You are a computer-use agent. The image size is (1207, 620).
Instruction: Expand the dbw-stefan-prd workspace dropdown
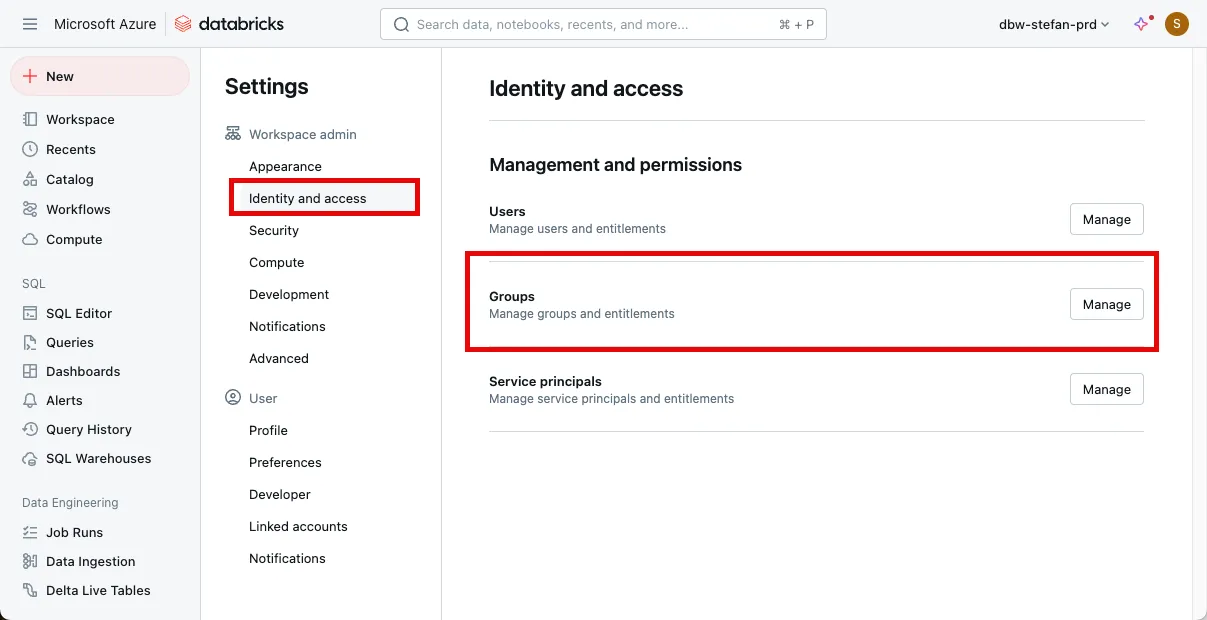pos(1054,24)
